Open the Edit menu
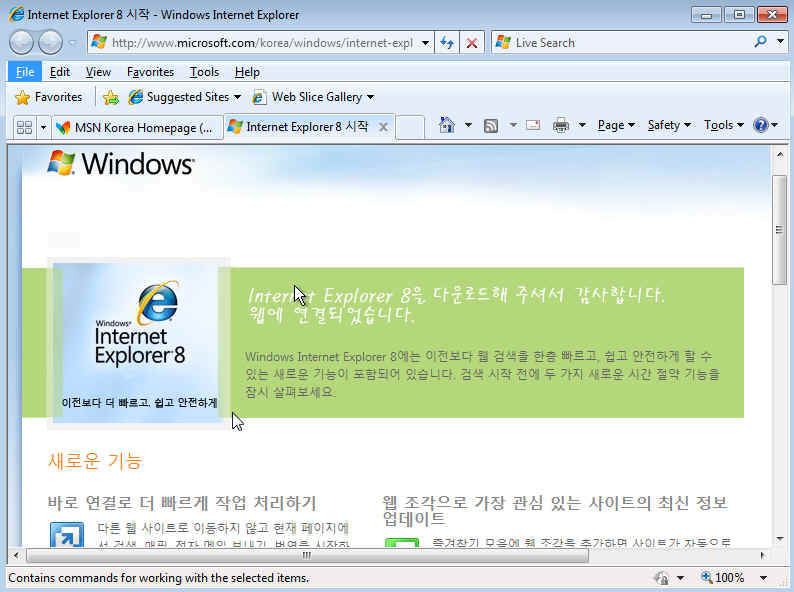 (x=60, y=72)
